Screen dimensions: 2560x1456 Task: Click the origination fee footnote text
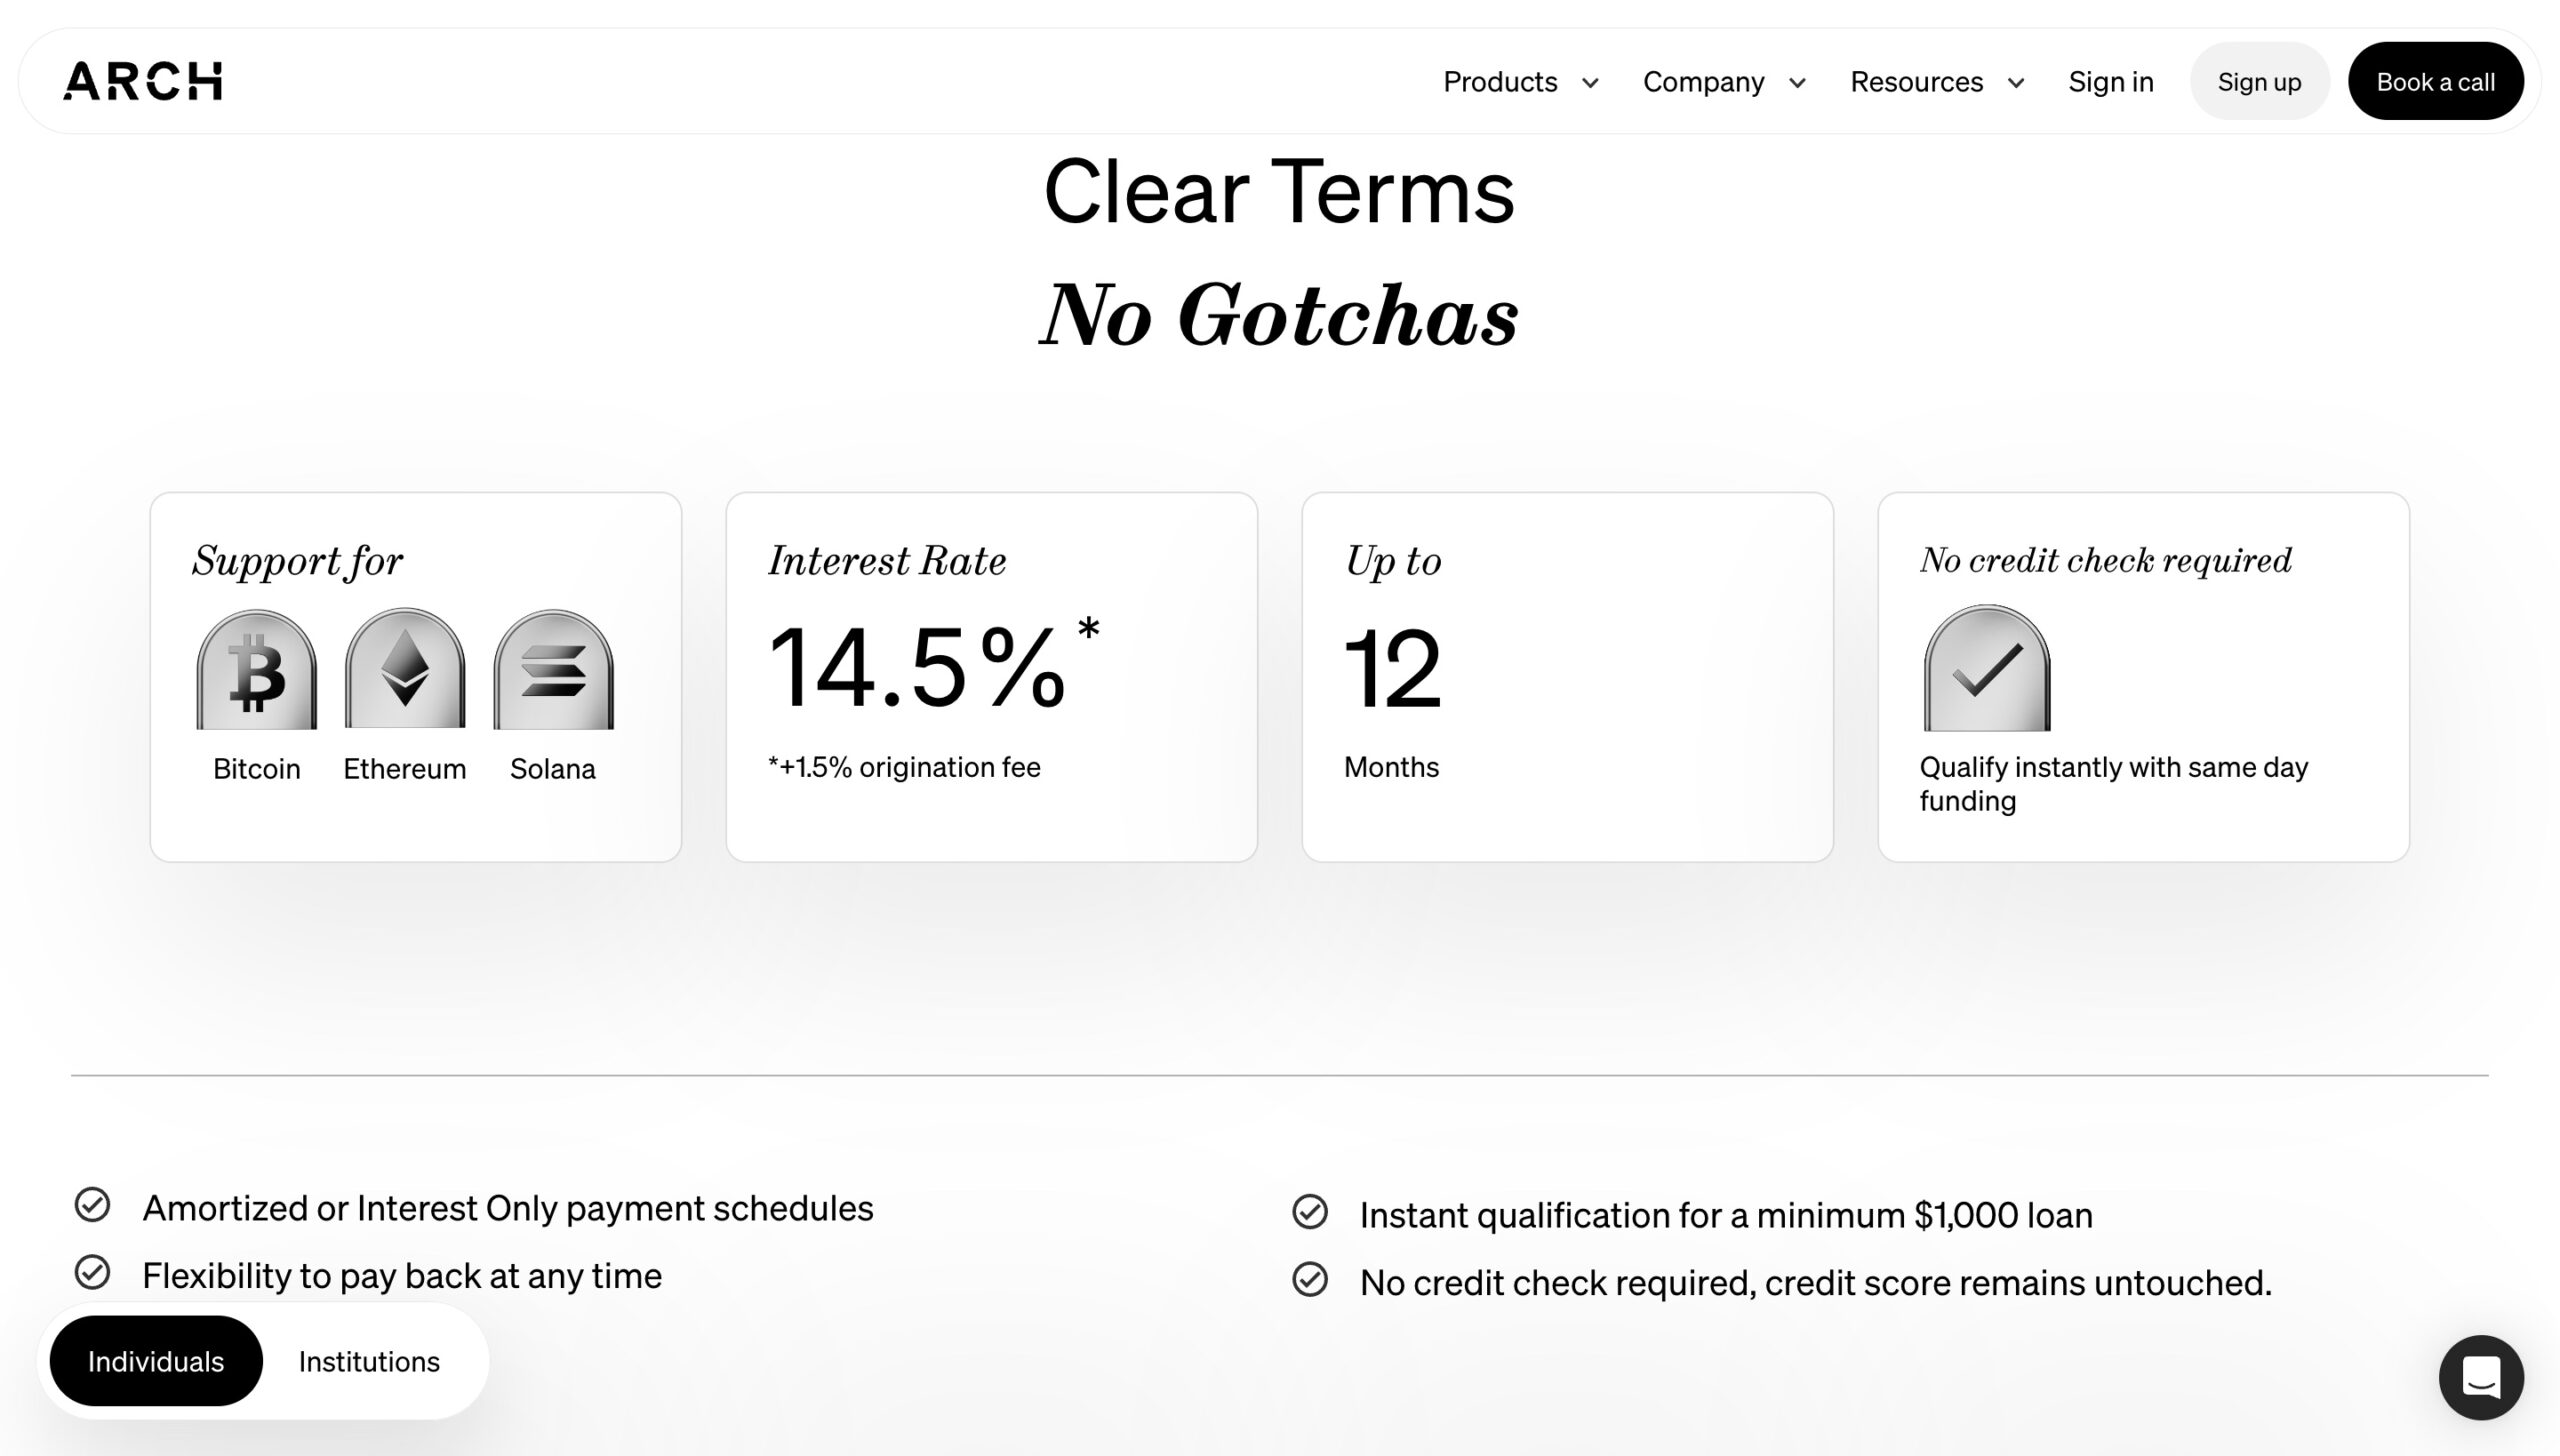(x=903, y=767)
